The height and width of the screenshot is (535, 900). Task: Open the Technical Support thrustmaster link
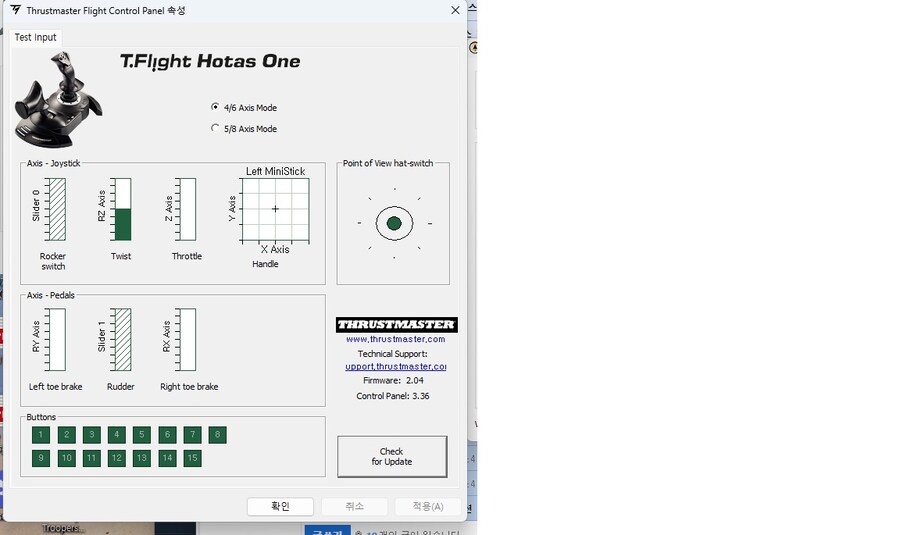pos(395,366)
